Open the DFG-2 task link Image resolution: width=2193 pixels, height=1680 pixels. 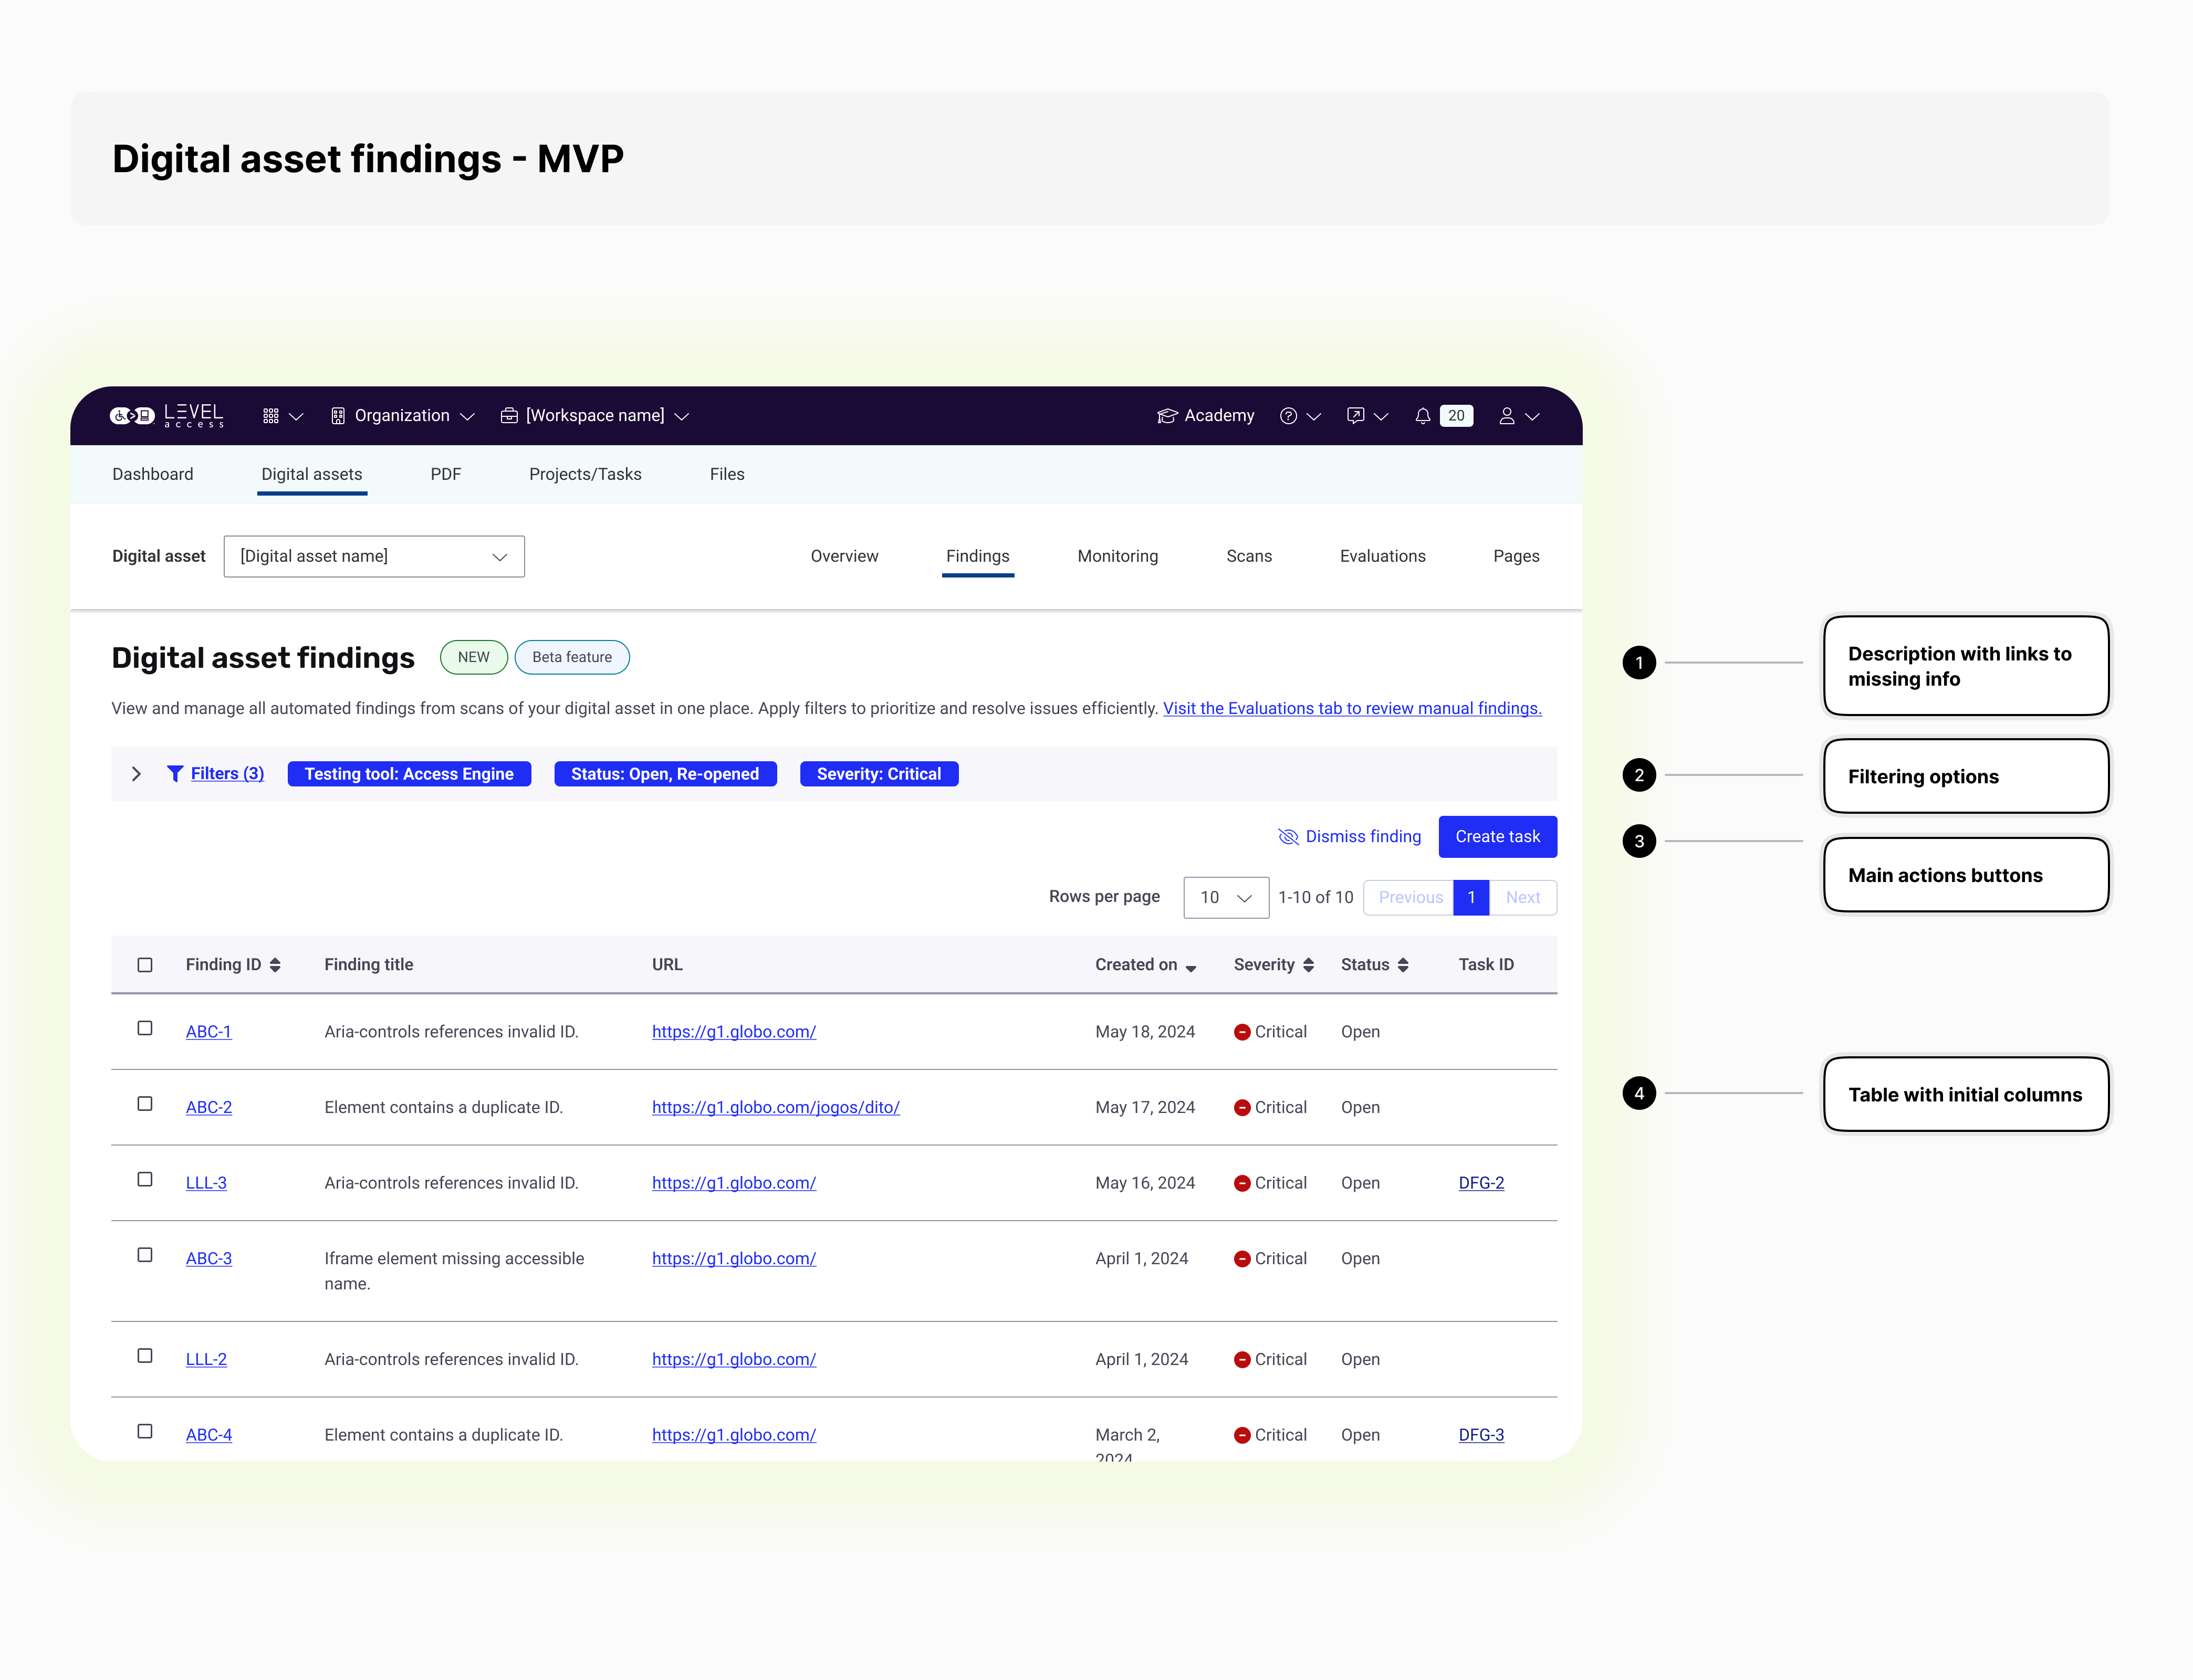coord(1481,1183)
